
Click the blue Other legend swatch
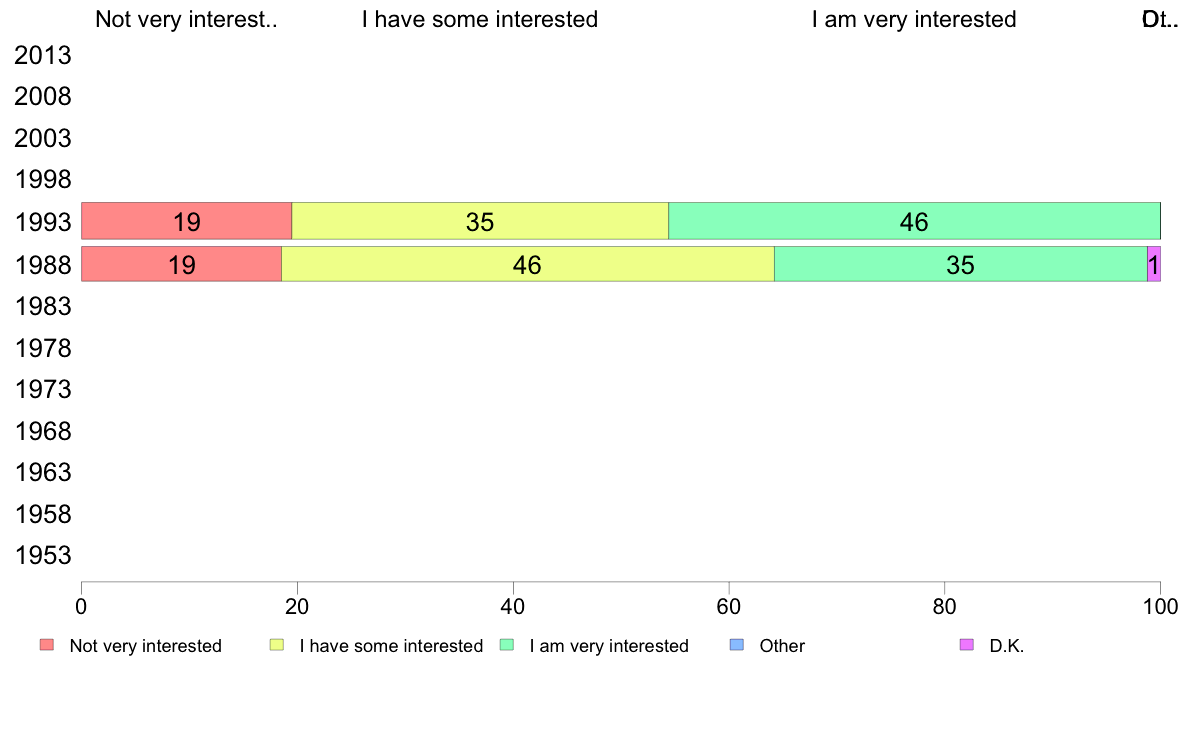click(736, 645)
